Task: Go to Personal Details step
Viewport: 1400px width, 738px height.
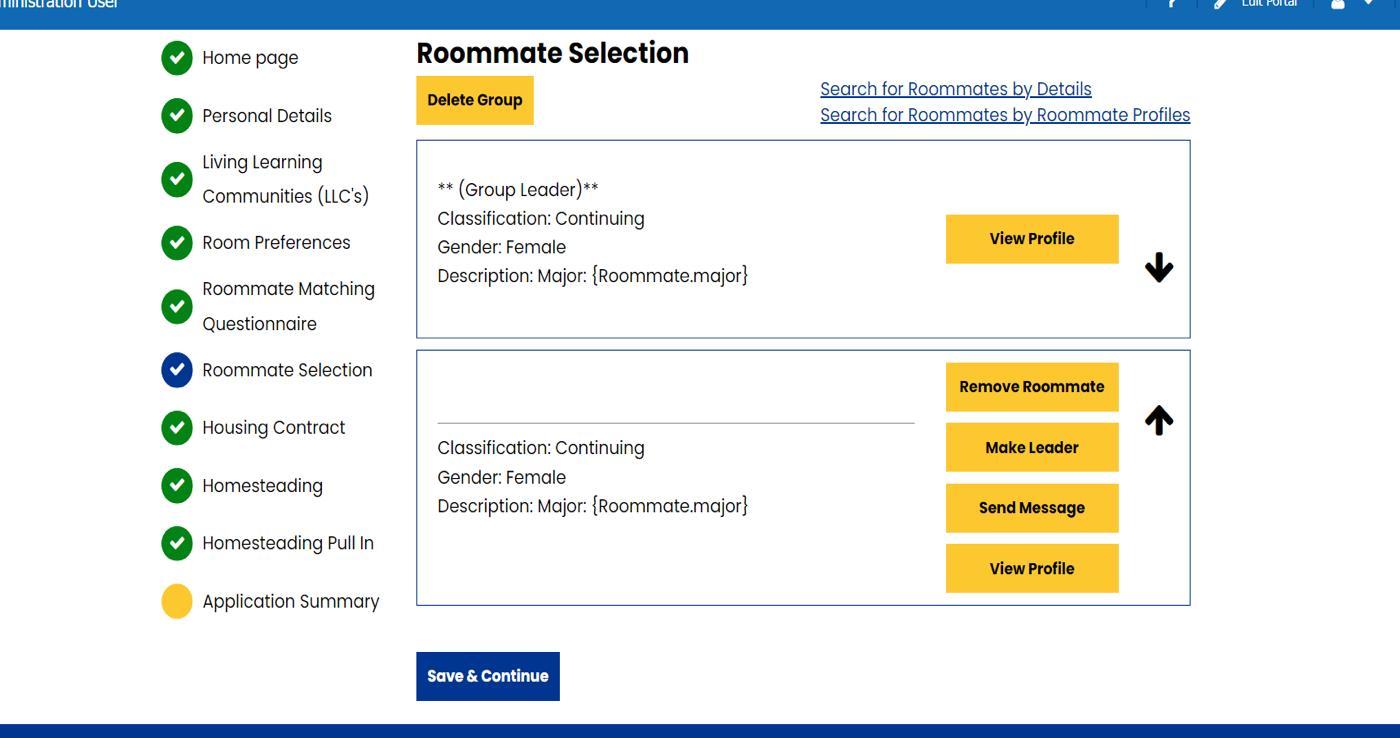Action: pyautogui.click(x=266, y=116)
